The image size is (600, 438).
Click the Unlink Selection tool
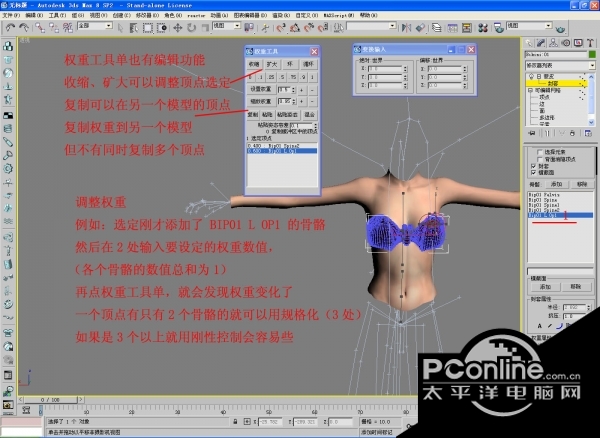click(x=54, y=28)
